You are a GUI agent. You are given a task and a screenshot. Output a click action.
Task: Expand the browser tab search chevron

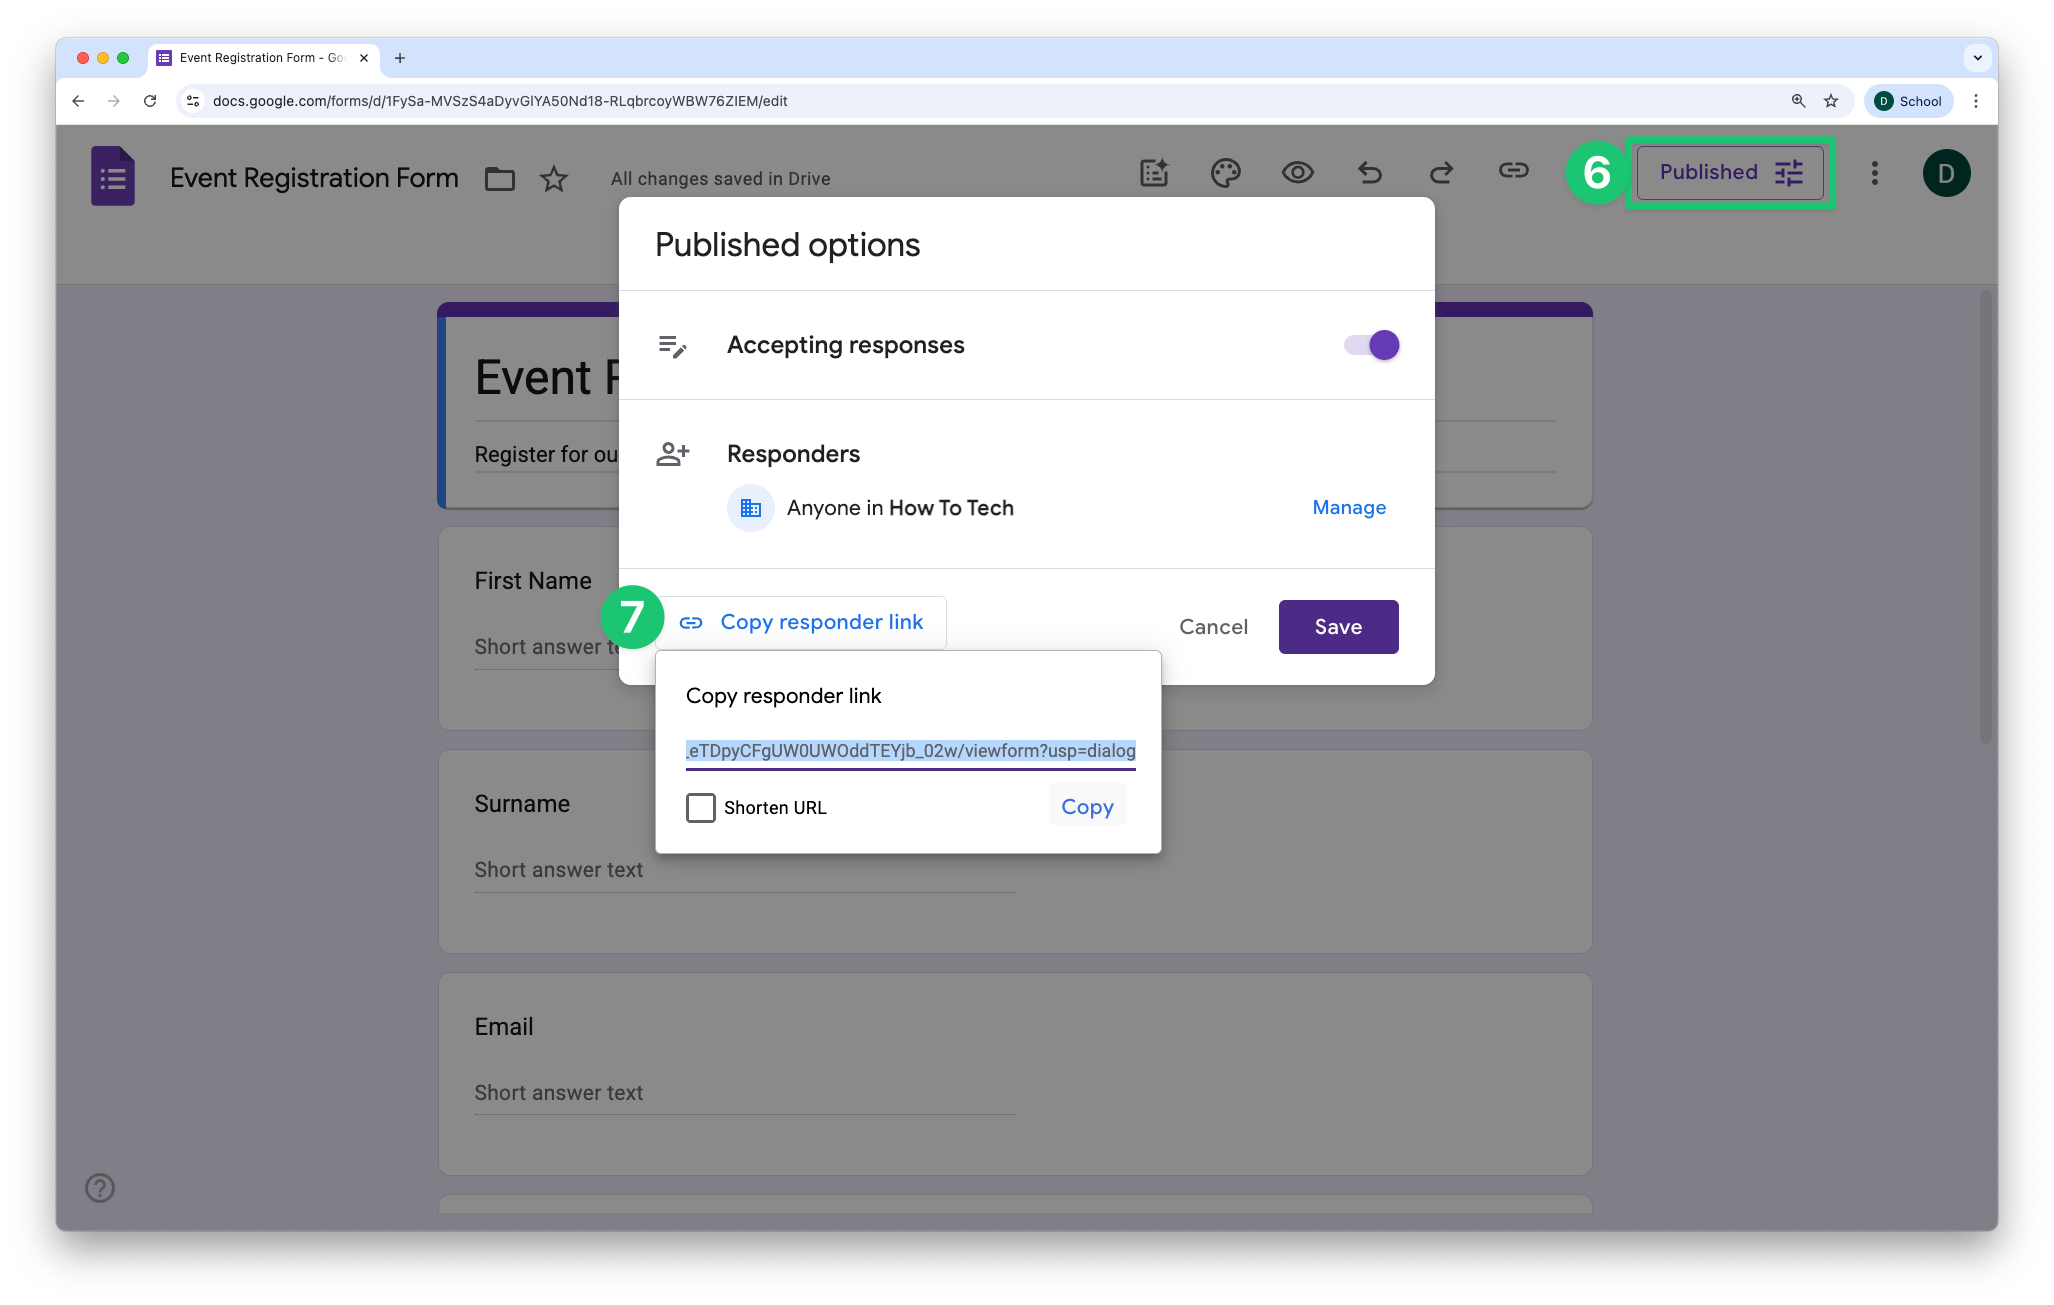click(x=1977, y=58)
